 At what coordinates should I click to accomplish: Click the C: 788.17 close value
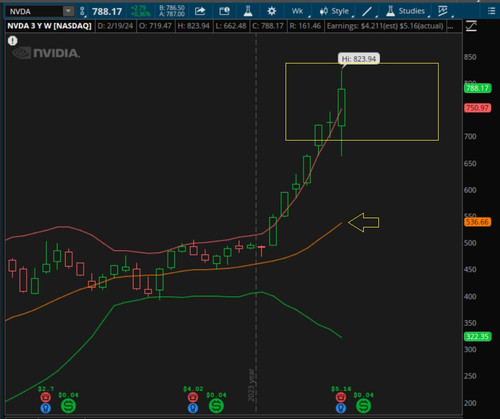(268, 26)
